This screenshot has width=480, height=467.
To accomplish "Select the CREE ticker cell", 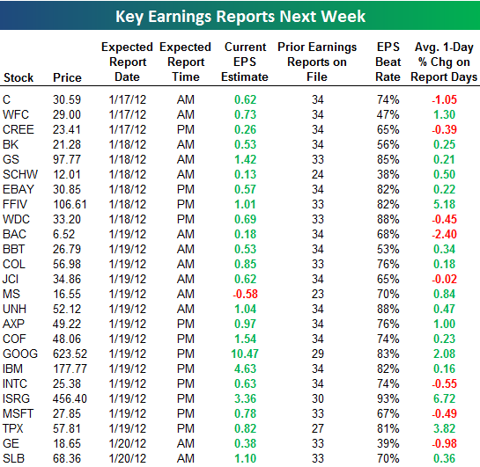I will tap(18, 130).
